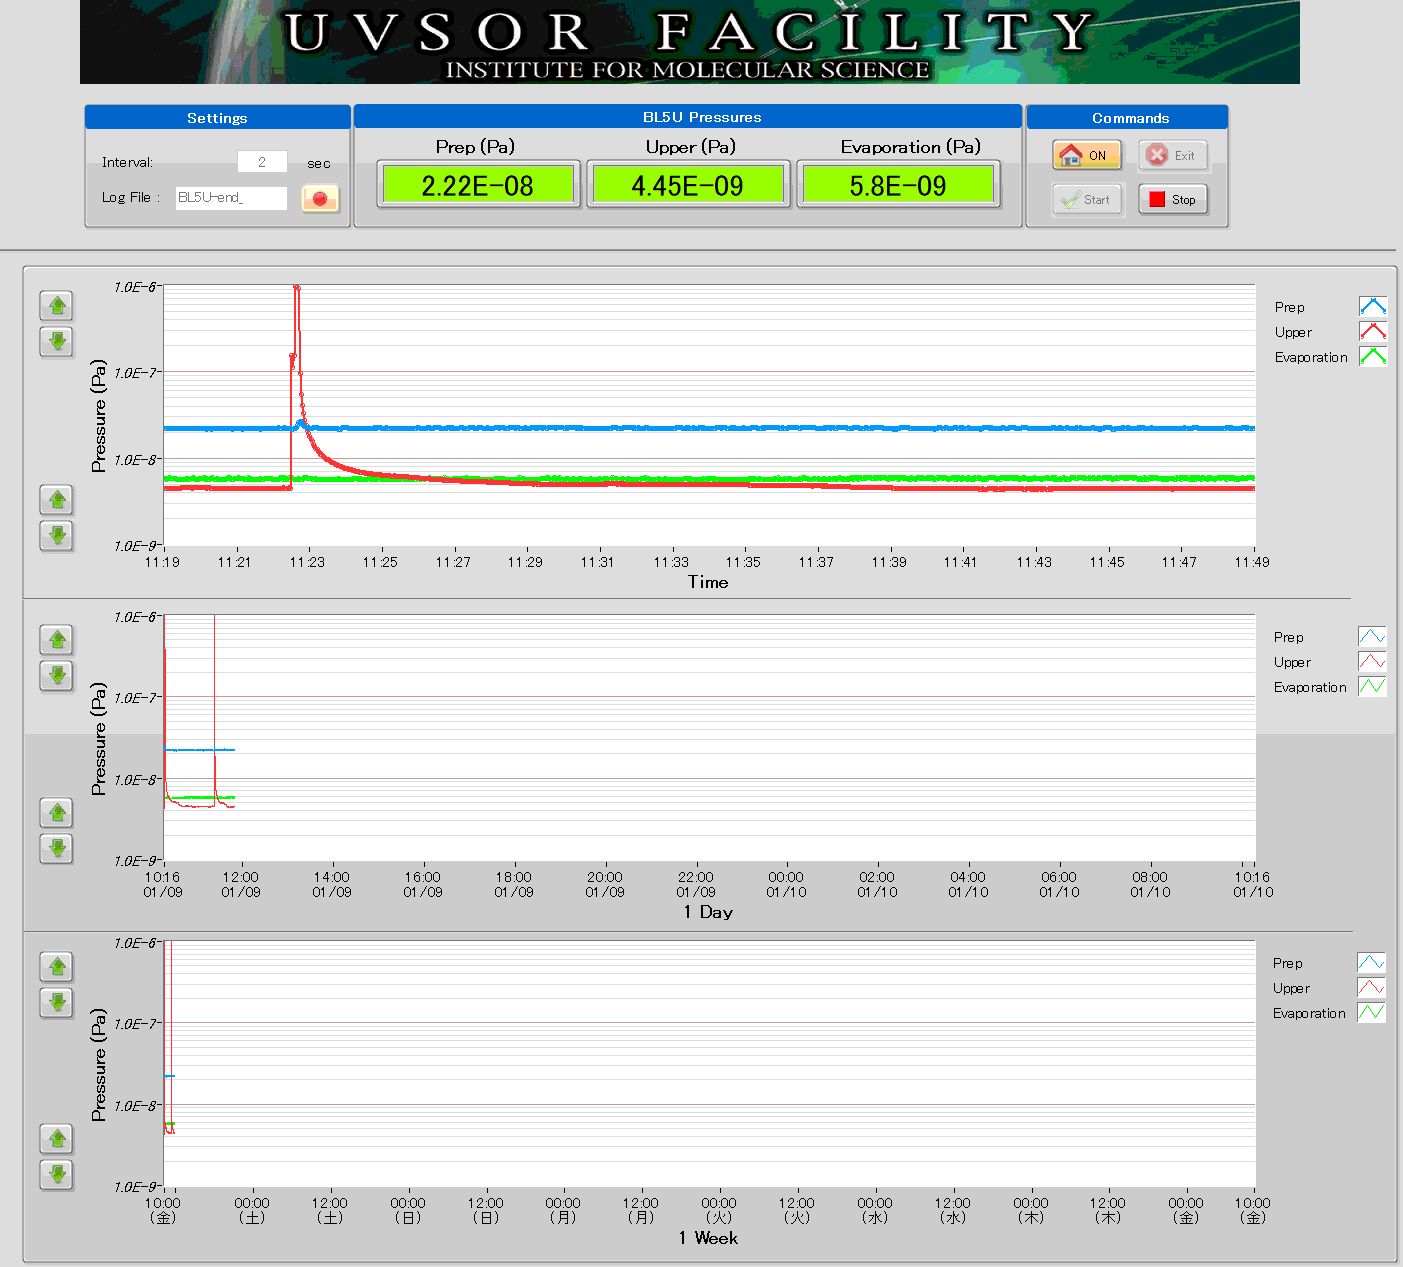Lower bottom limit of 1 Week chart axis
The width and height of the screenshot is (1403, 1267).
click(x=58, y=1173)
